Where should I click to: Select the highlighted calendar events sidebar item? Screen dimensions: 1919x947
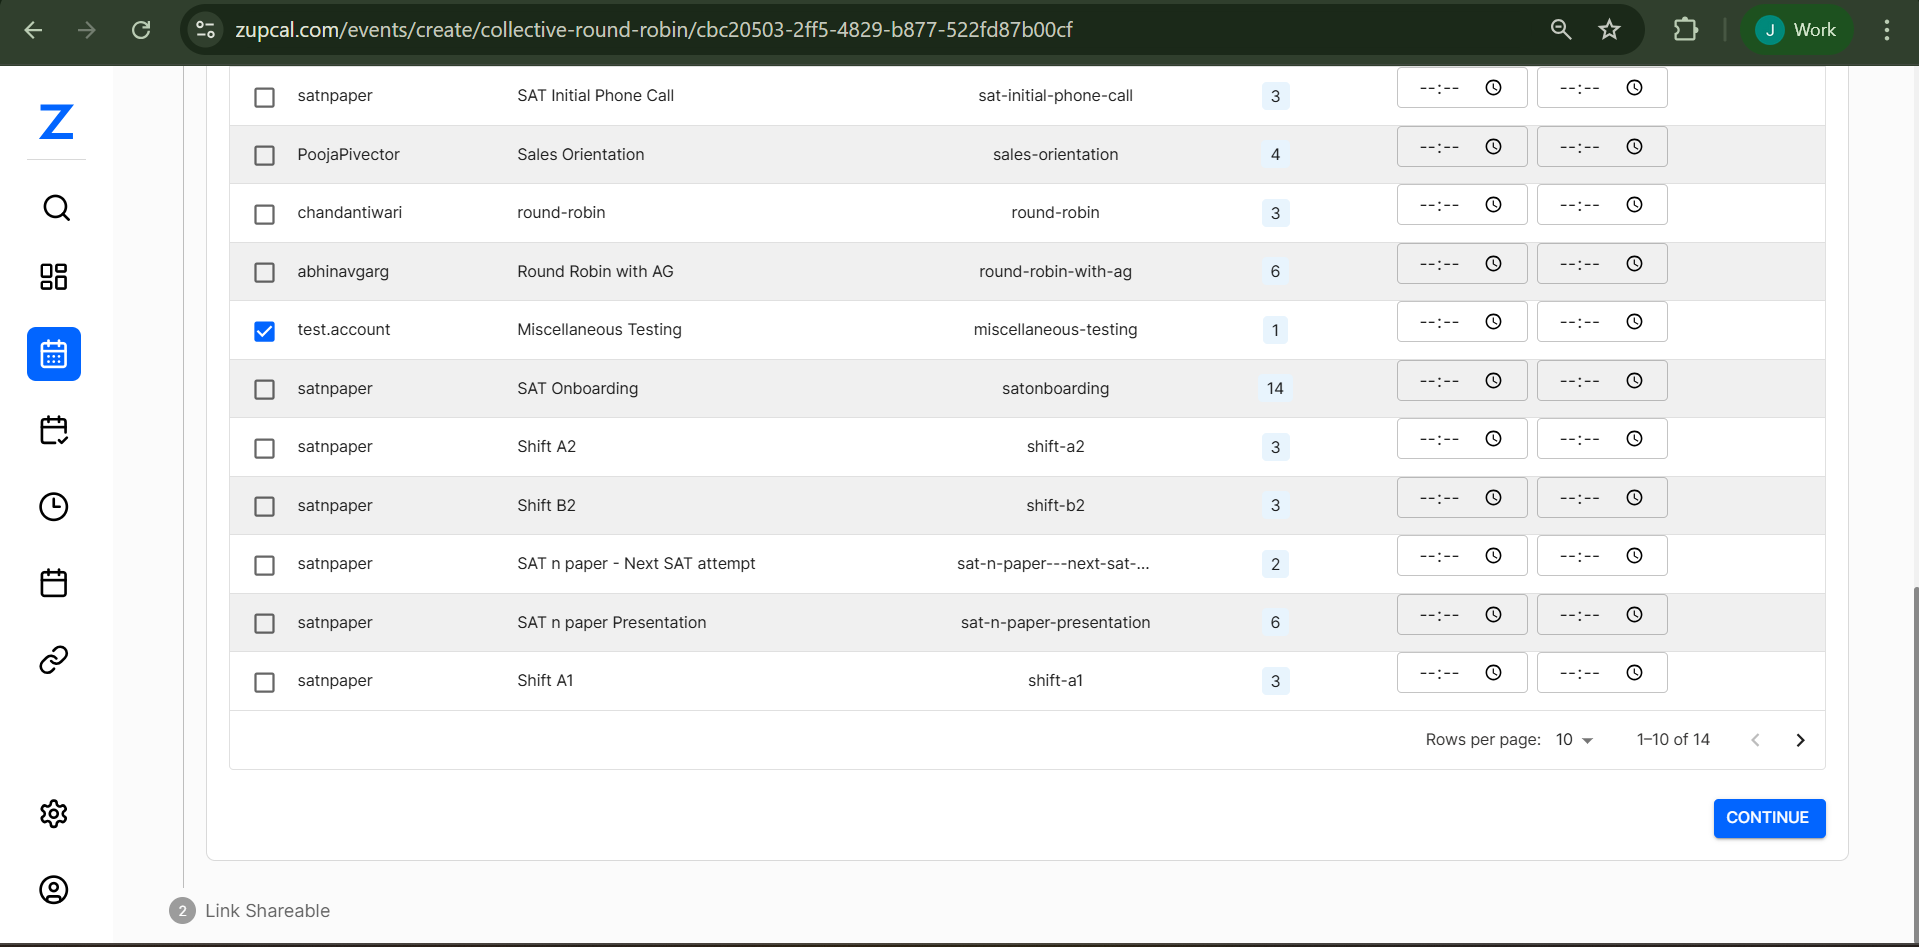[x=54, y=354]
